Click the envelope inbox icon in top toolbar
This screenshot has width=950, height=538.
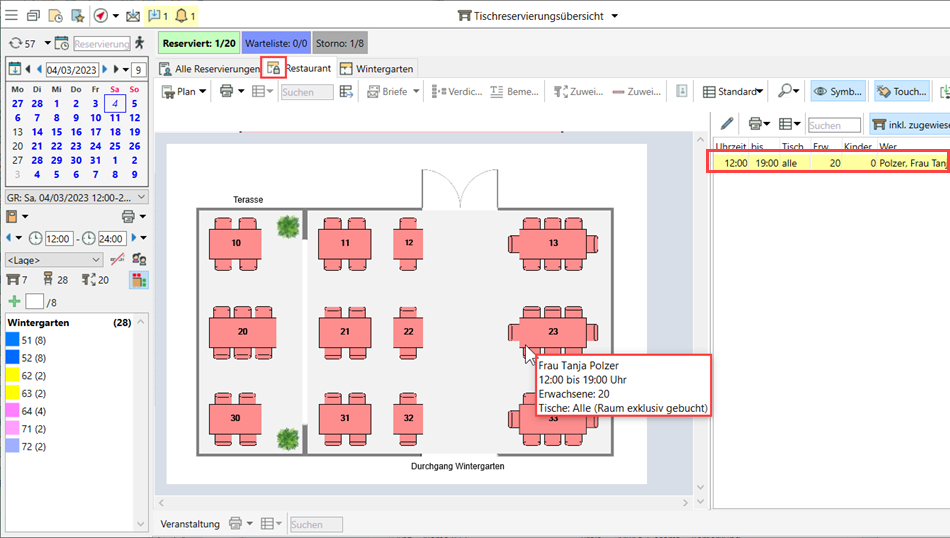coord(133,16)
